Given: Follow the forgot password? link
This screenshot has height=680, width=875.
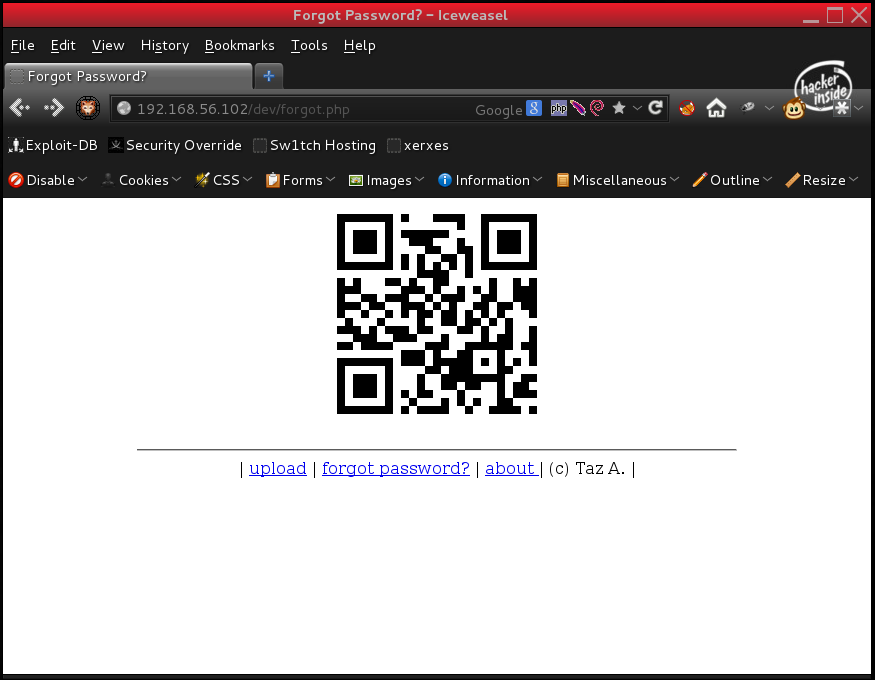Looking at the screenshot, I should coord(396,468).
